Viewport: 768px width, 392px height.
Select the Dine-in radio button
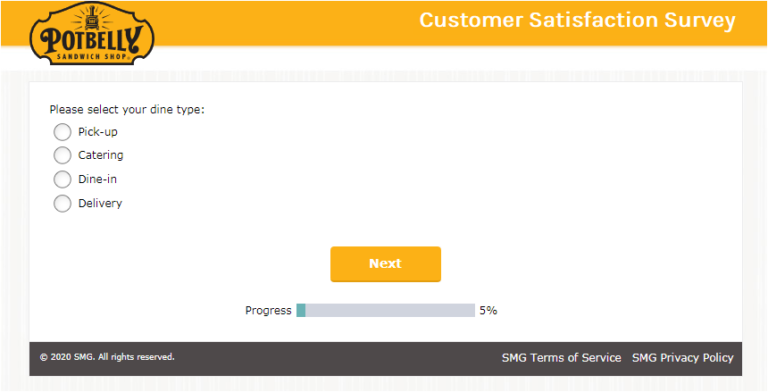(62, 179)
